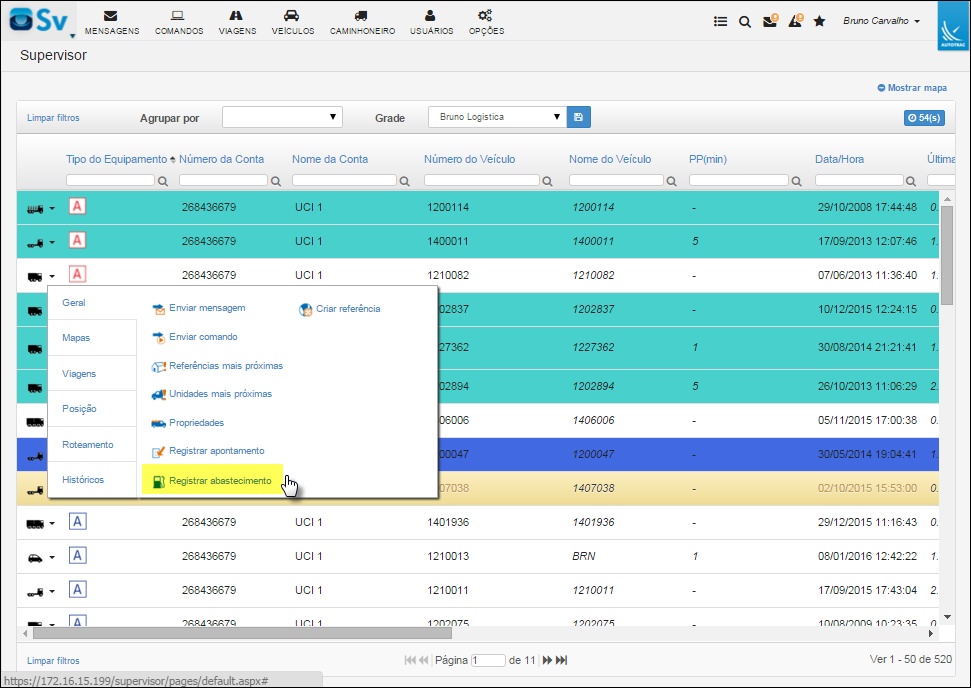Open the Mensagens envelope icon

pos(111,17)
